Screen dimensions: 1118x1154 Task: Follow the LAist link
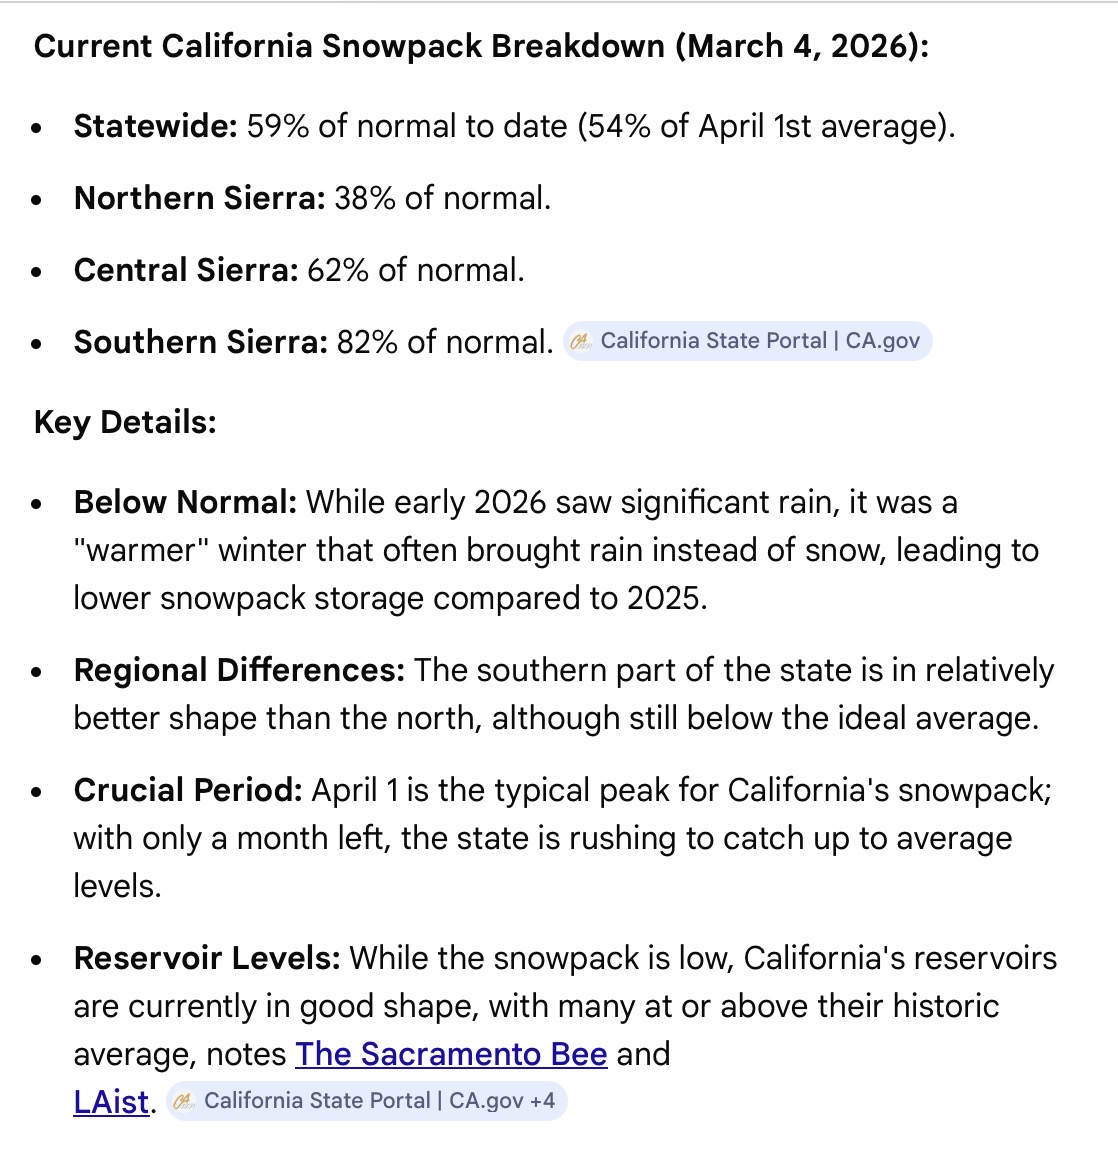pyautogui.click(x=110, y=1102)
